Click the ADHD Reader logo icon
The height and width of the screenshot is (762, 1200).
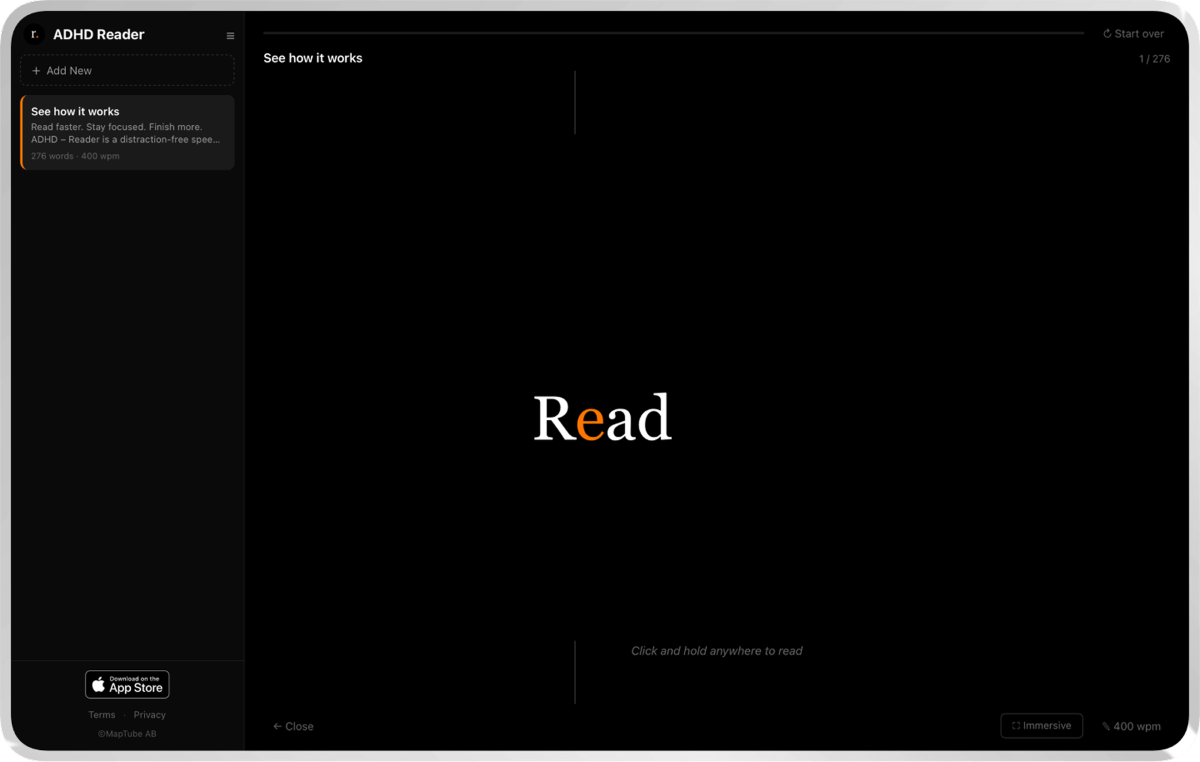tap(34, 34)
